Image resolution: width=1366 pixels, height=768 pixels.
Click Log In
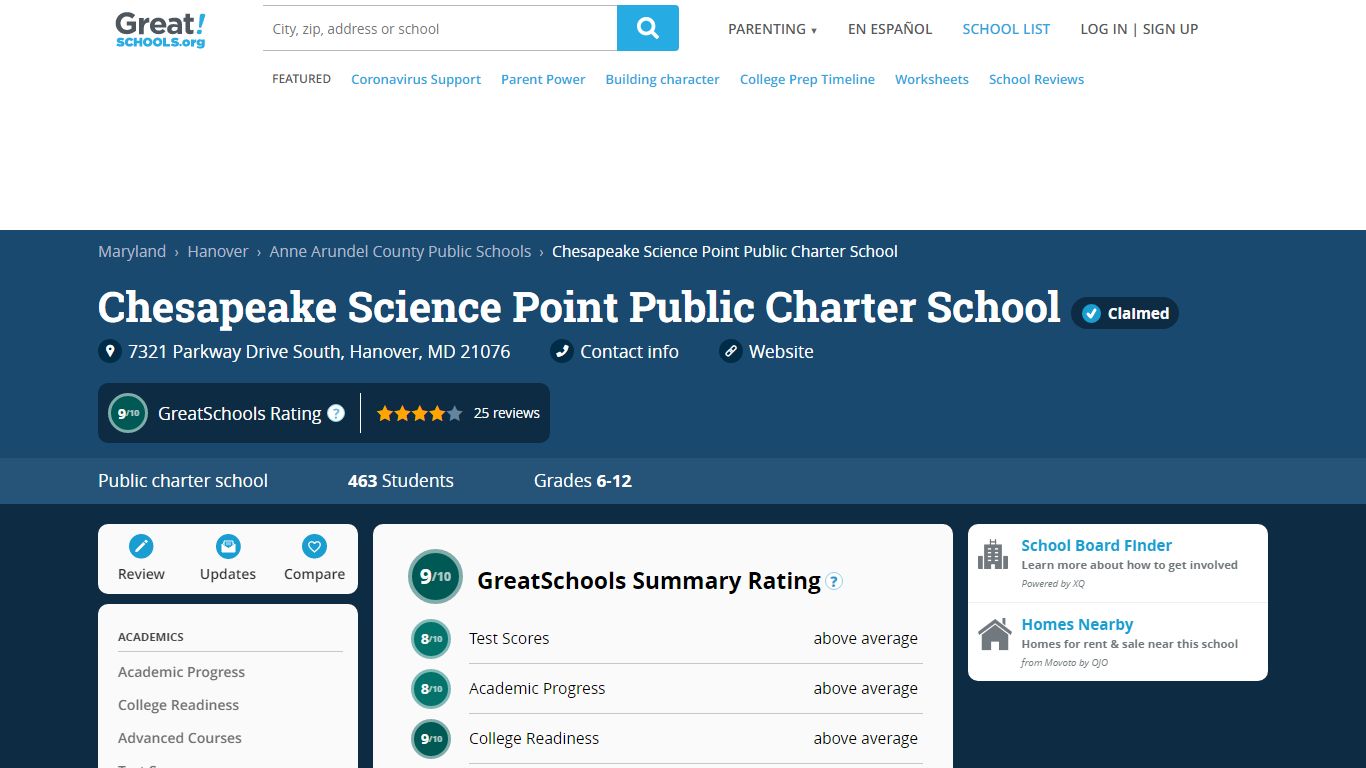(x=1104, y=29)
